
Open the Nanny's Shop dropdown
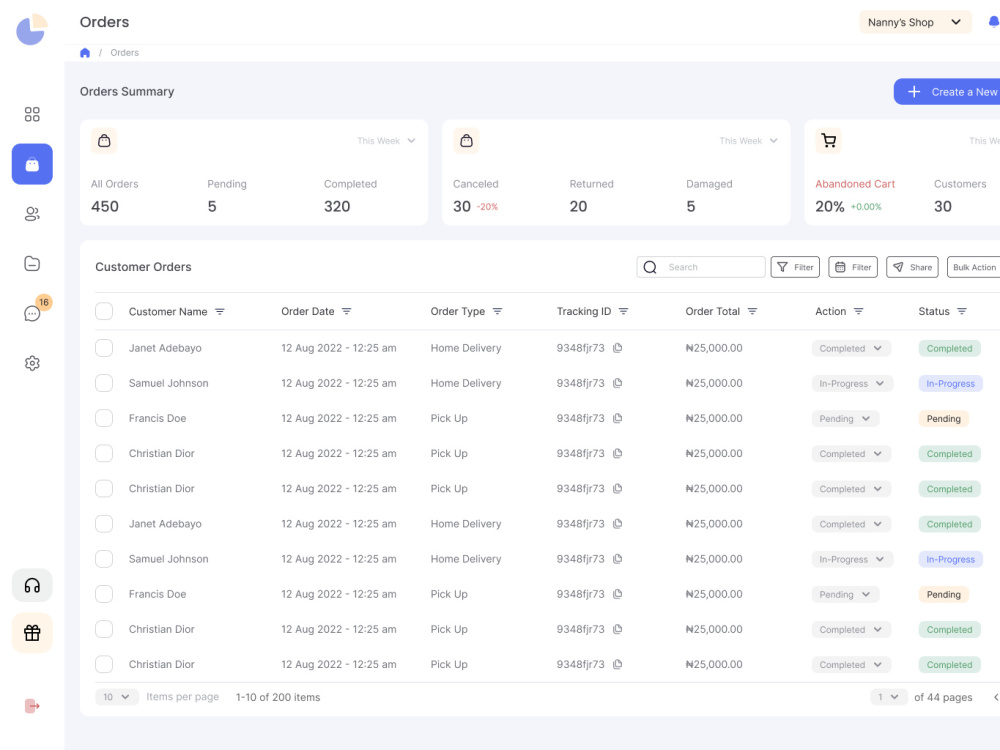click(x=915, y=22)
